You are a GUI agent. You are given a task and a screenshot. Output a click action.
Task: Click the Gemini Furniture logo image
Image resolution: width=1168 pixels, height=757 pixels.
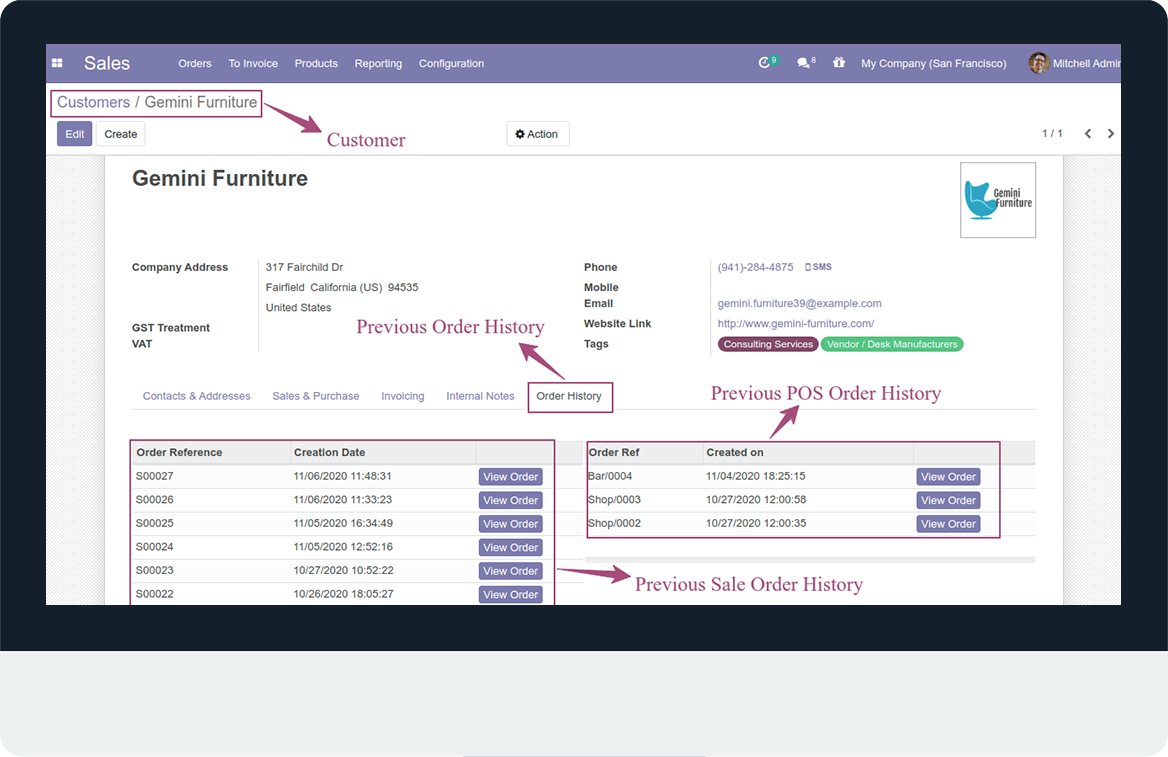click(997, 200)
